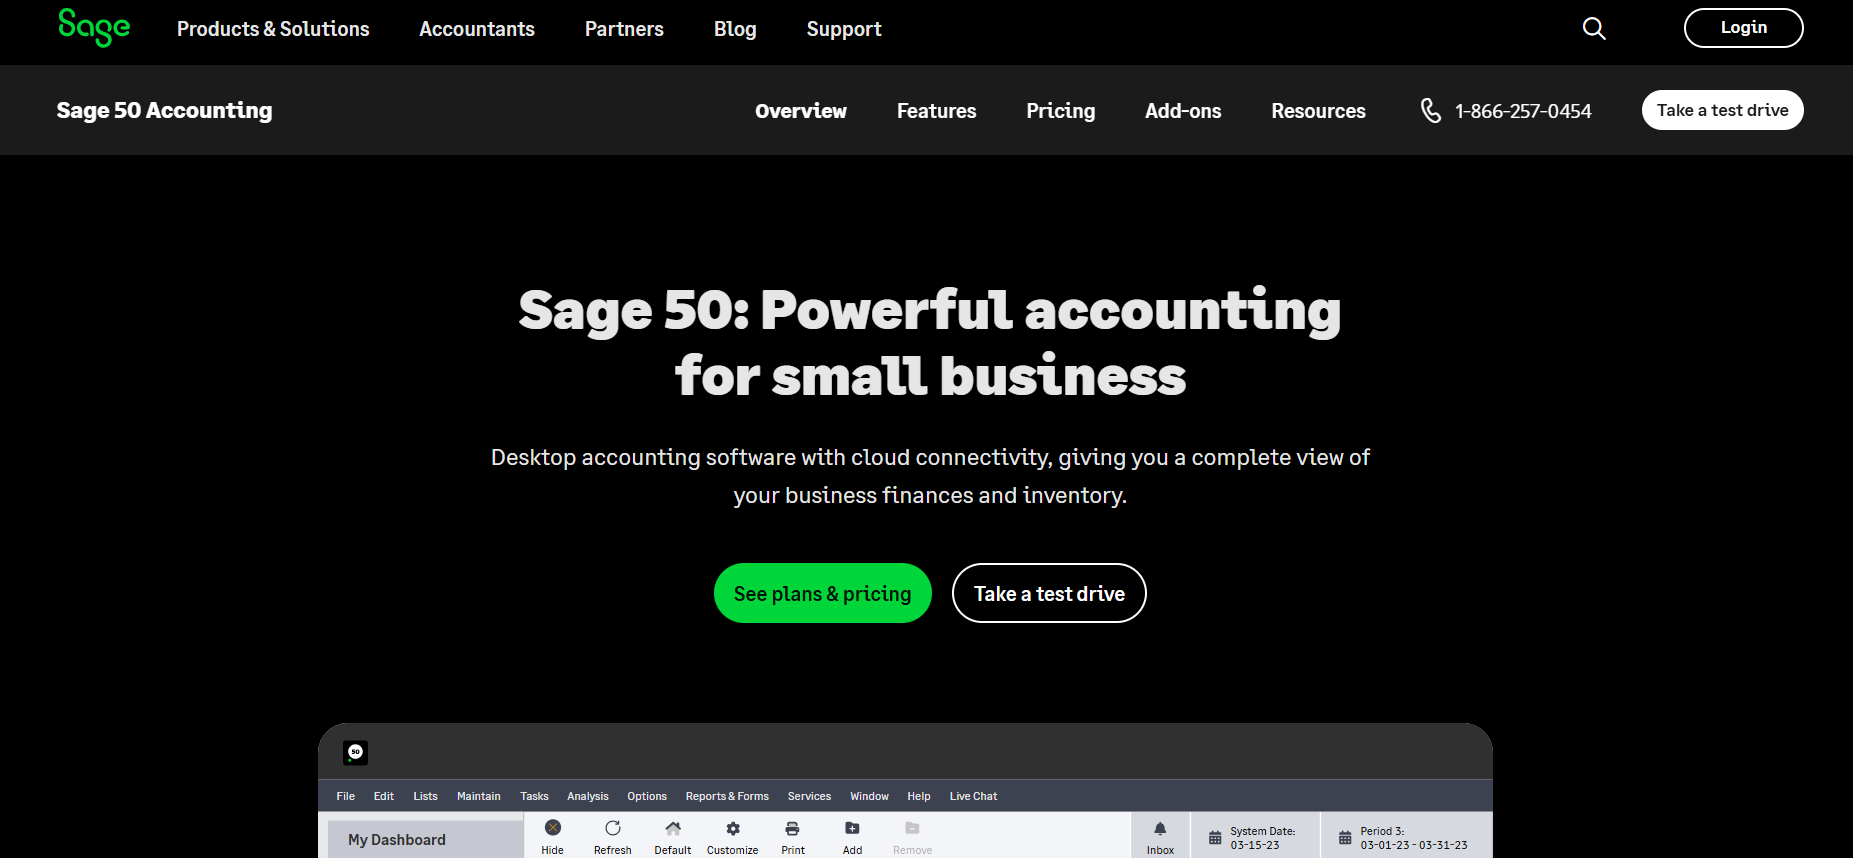Click the Login button

(1743, 28)
